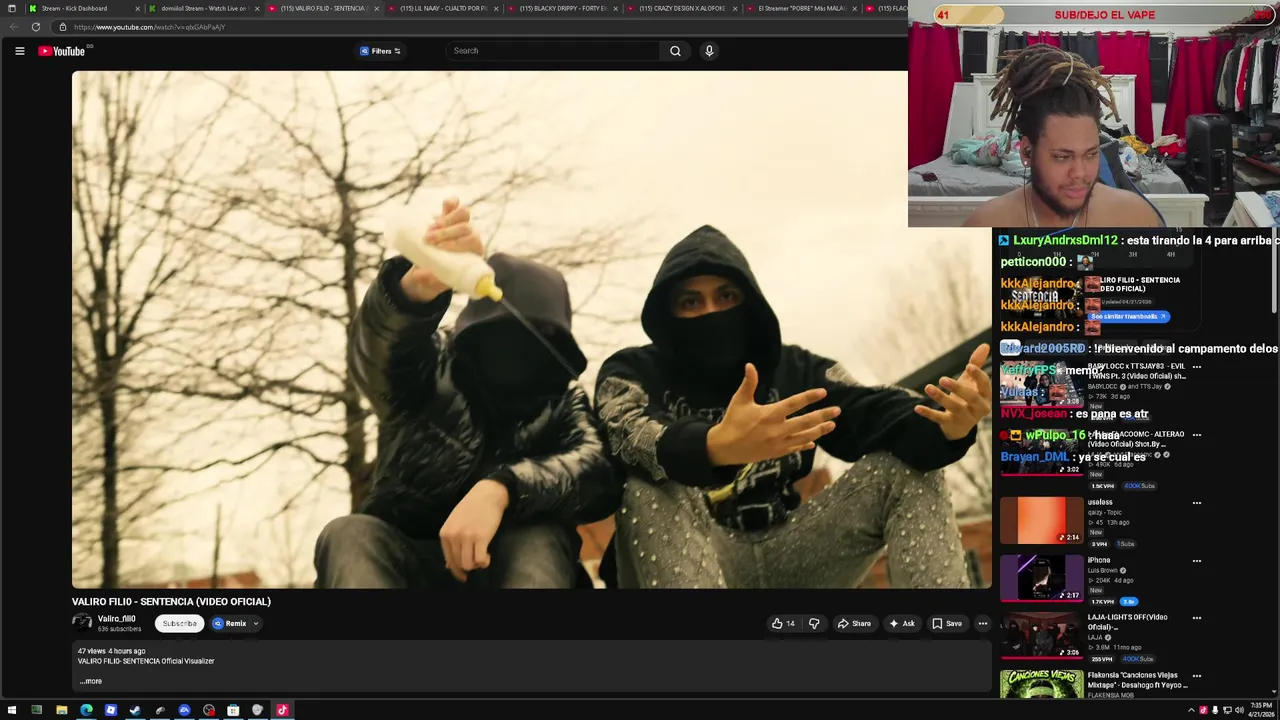Open options menu for LAJA-LIGHTS OFF video
Viewport: 1280px width, 720px height.
[x=1196, y=618]
